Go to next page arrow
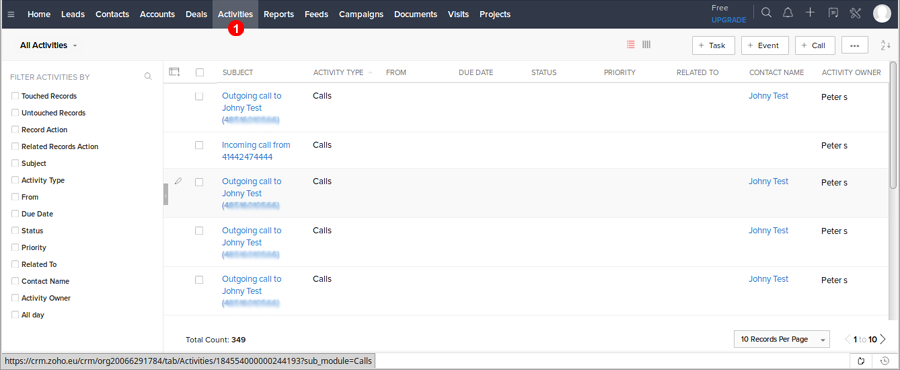900x370 pixels. [x=883, y=340]
